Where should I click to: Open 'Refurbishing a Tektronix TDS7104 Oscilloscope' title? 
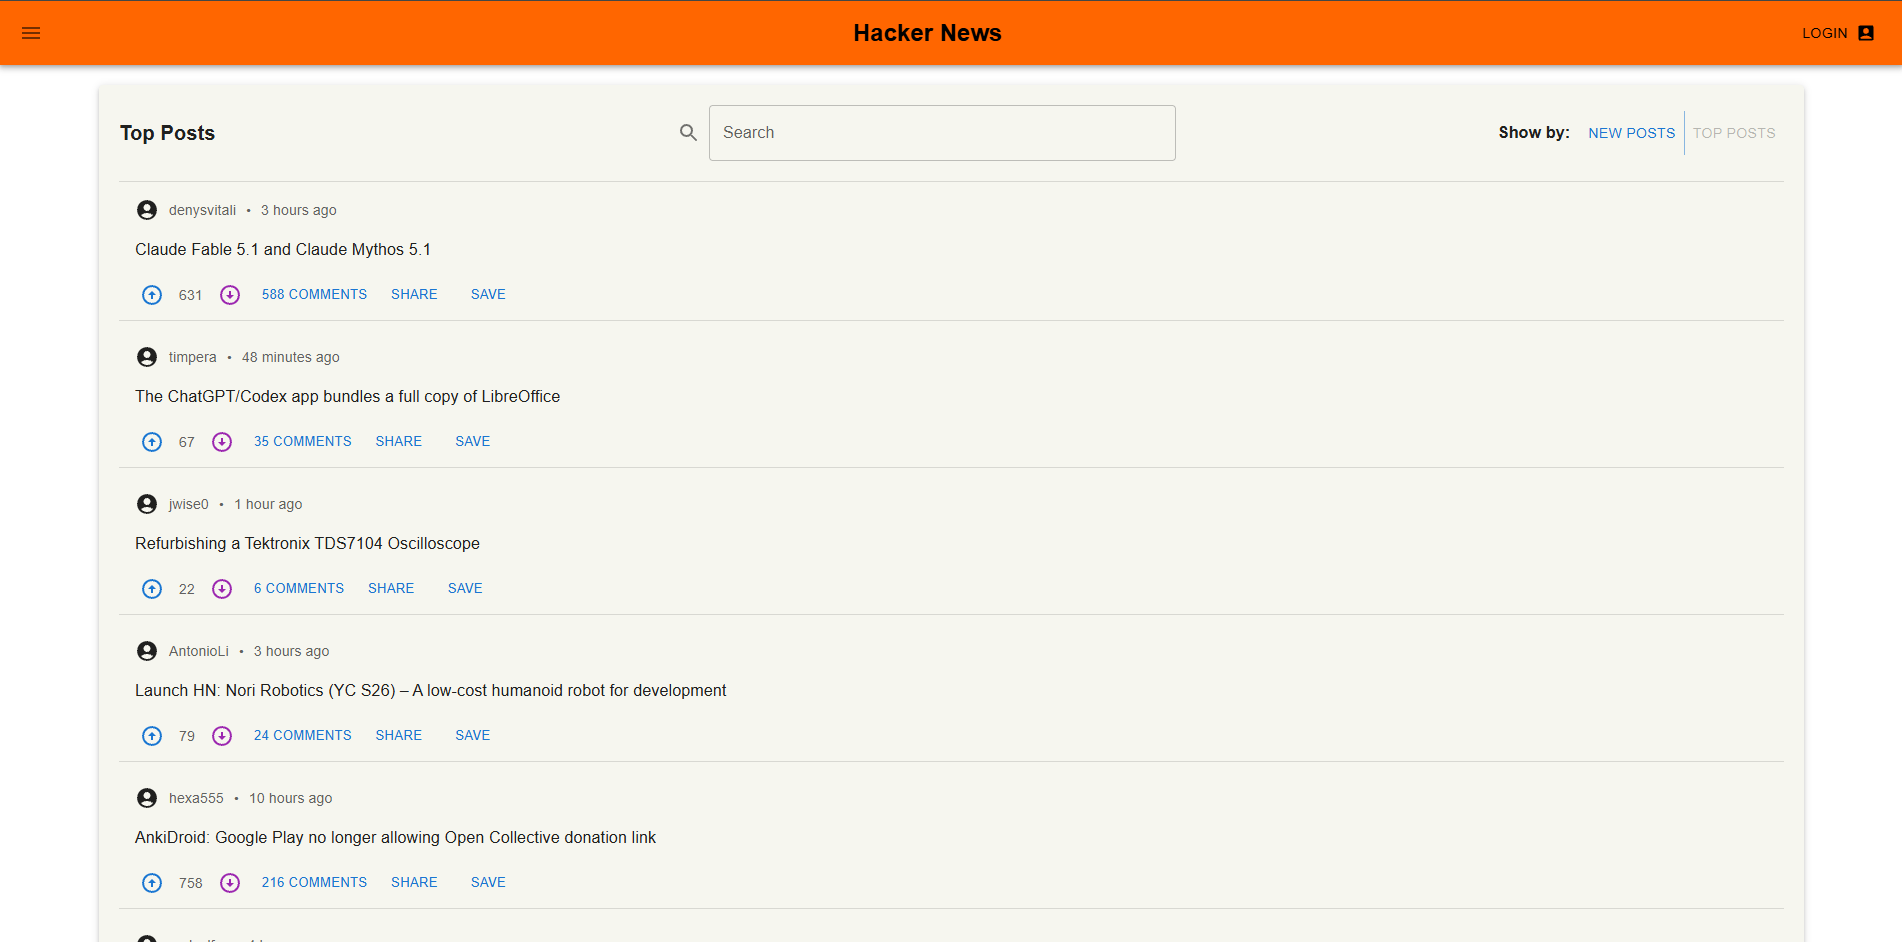[307, 544]
